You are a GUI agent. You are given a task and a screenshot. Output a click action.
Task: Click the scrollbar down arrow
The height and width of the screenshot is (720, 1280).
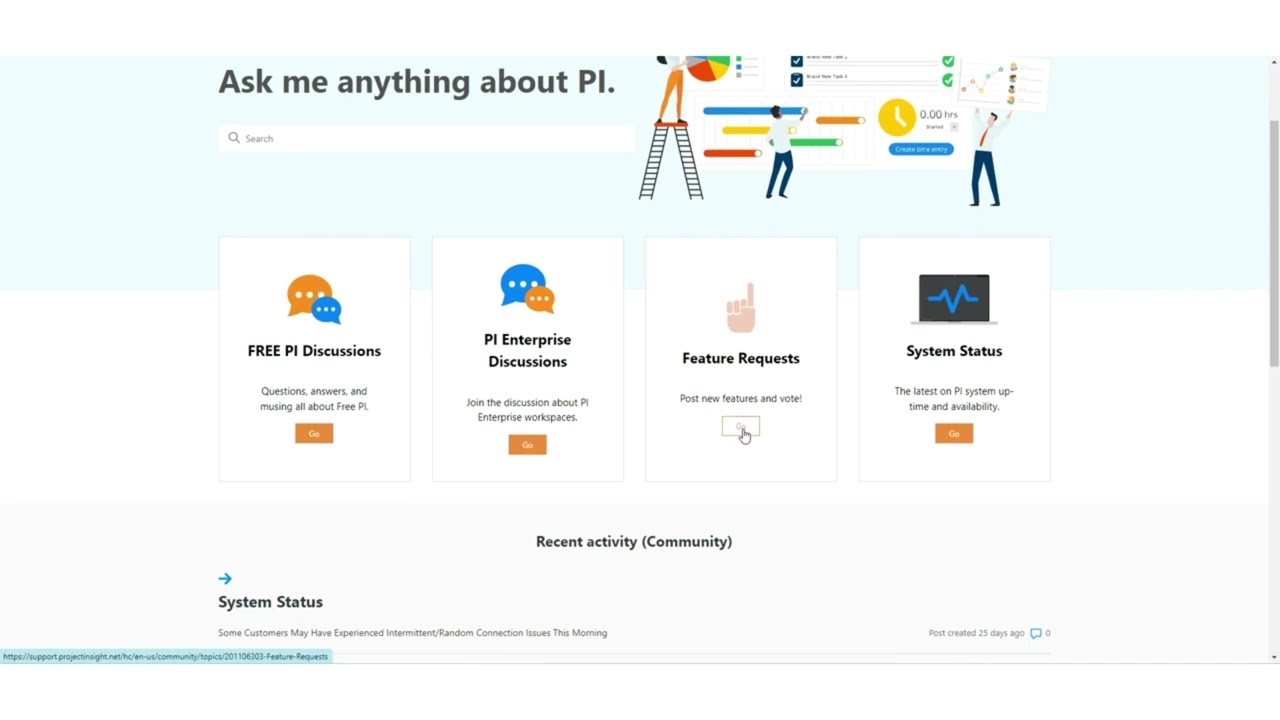(1274, 657)
